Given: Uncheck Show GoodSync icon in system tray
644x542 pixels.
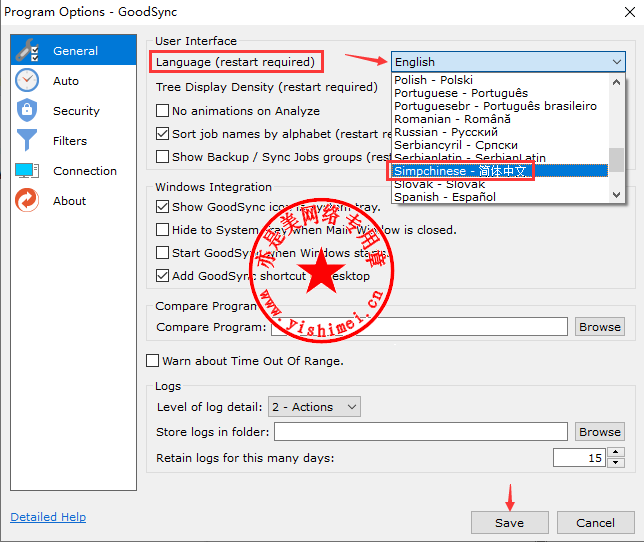Looking at the screenshot, I should point(162,207).
